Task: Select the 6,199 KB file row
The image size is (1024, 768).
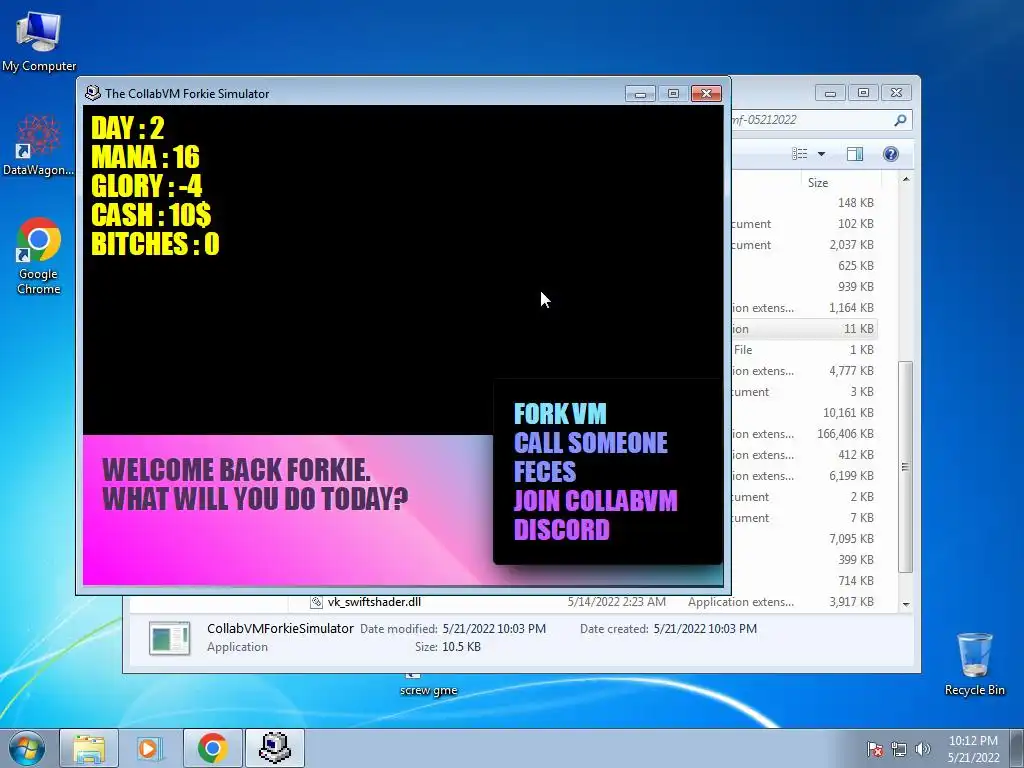Action: 804,476
